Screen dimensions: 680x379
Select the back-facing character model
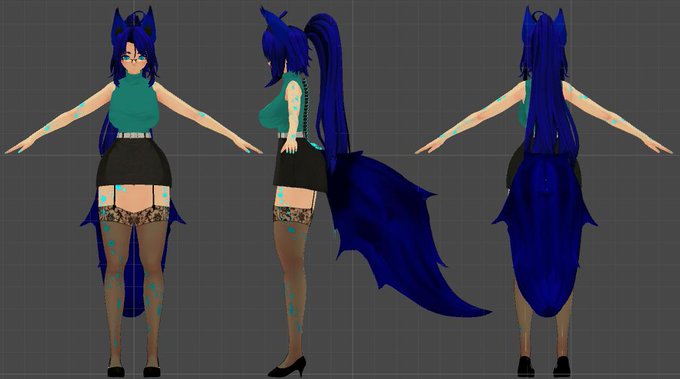click(543, 191)
